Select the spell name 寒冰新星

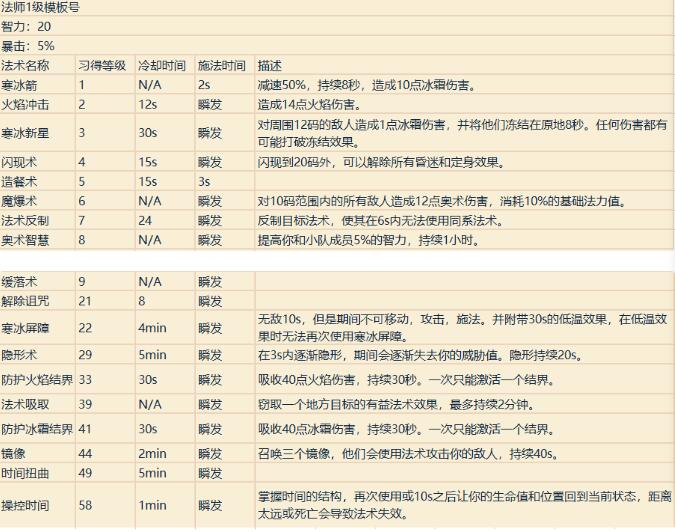pos(25,133)
